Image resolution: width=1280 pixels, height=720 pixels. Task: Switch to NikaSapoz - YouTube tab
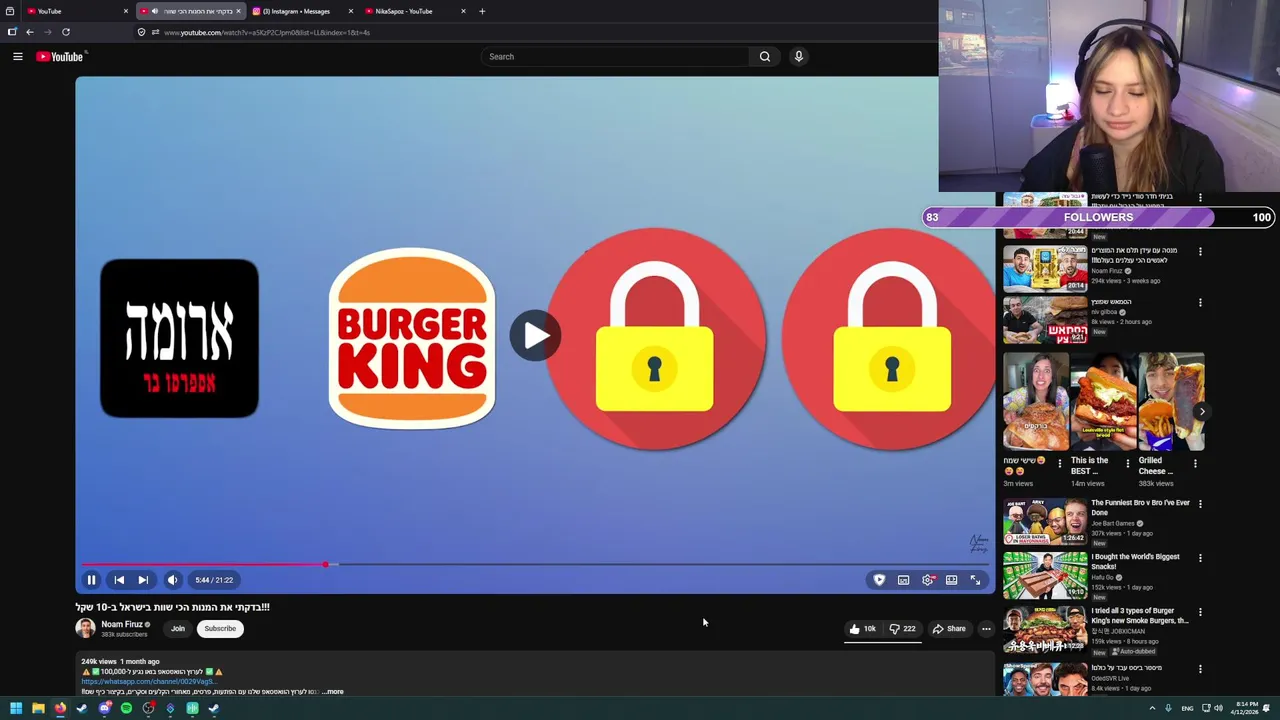[415, 11]
